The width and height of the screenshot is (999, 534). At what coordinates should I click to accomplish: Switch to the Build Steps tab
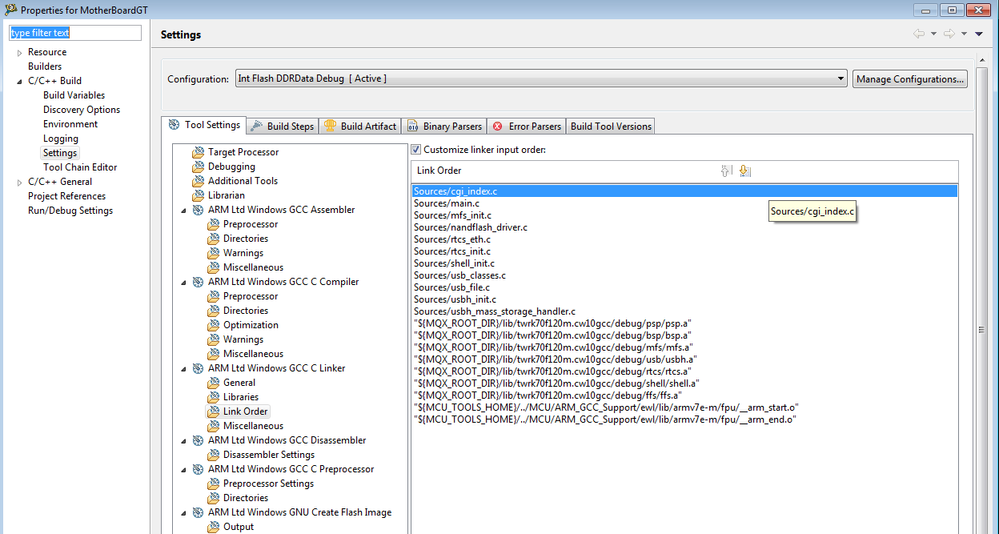[x=282, y=126]
